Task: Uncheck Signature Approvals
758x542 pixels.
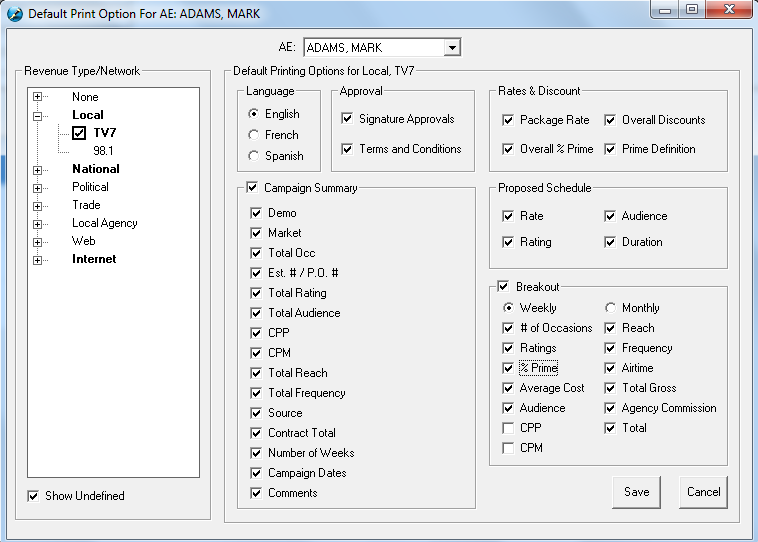Action: (x=347, y=119)
